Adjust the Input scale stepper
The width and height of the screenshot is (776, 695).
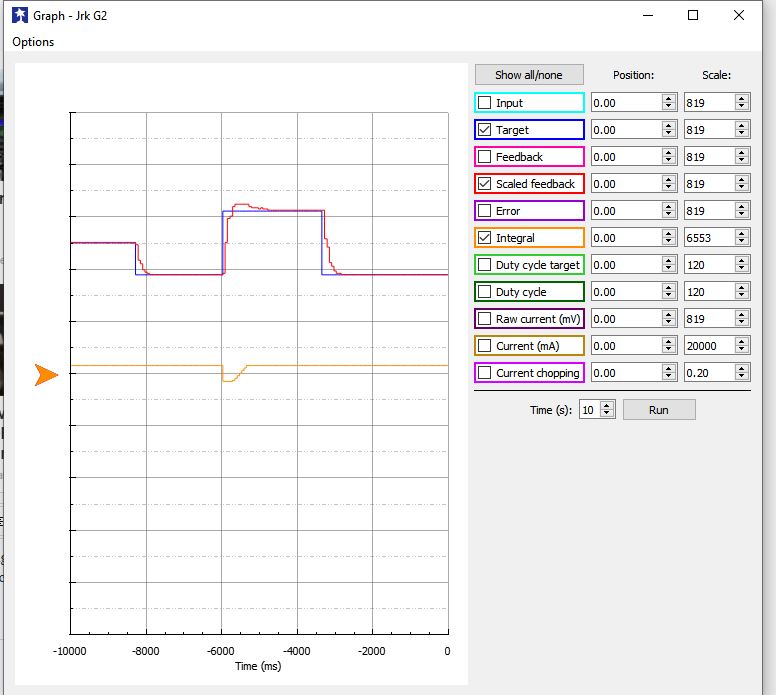click(741, 102)
